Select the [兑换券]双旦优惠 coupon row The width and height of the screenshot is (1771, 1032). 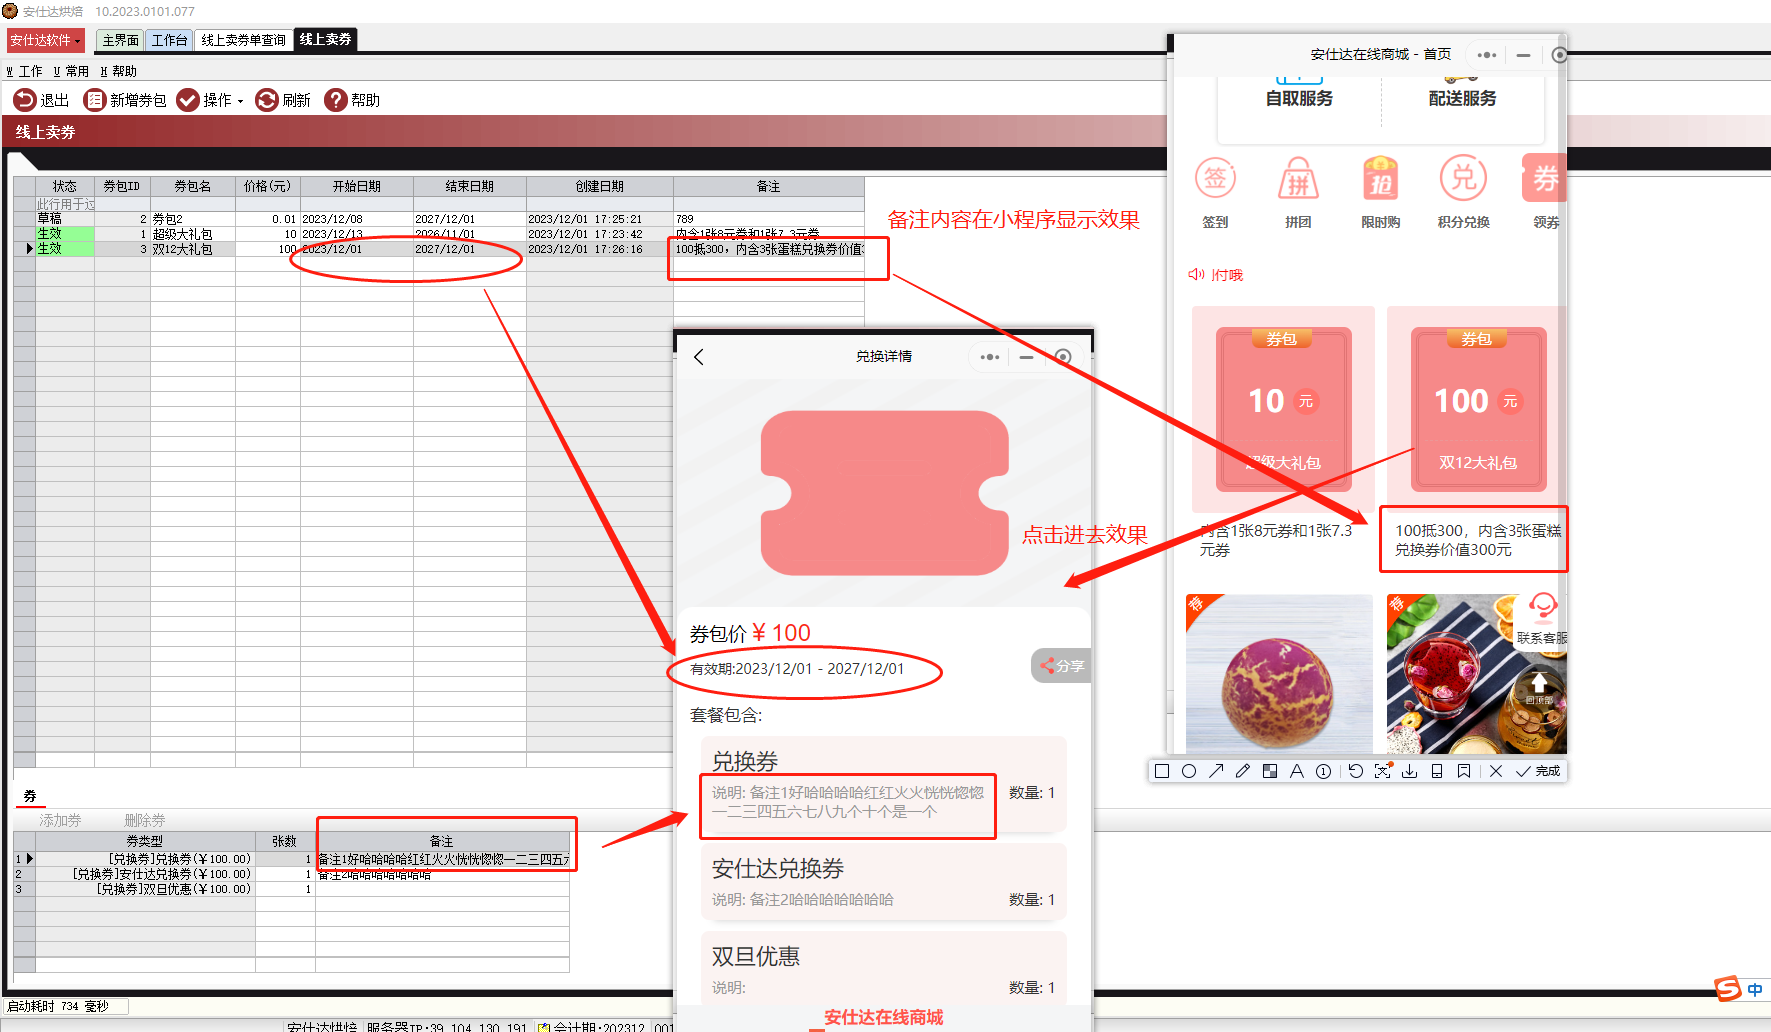coord(291,889)
